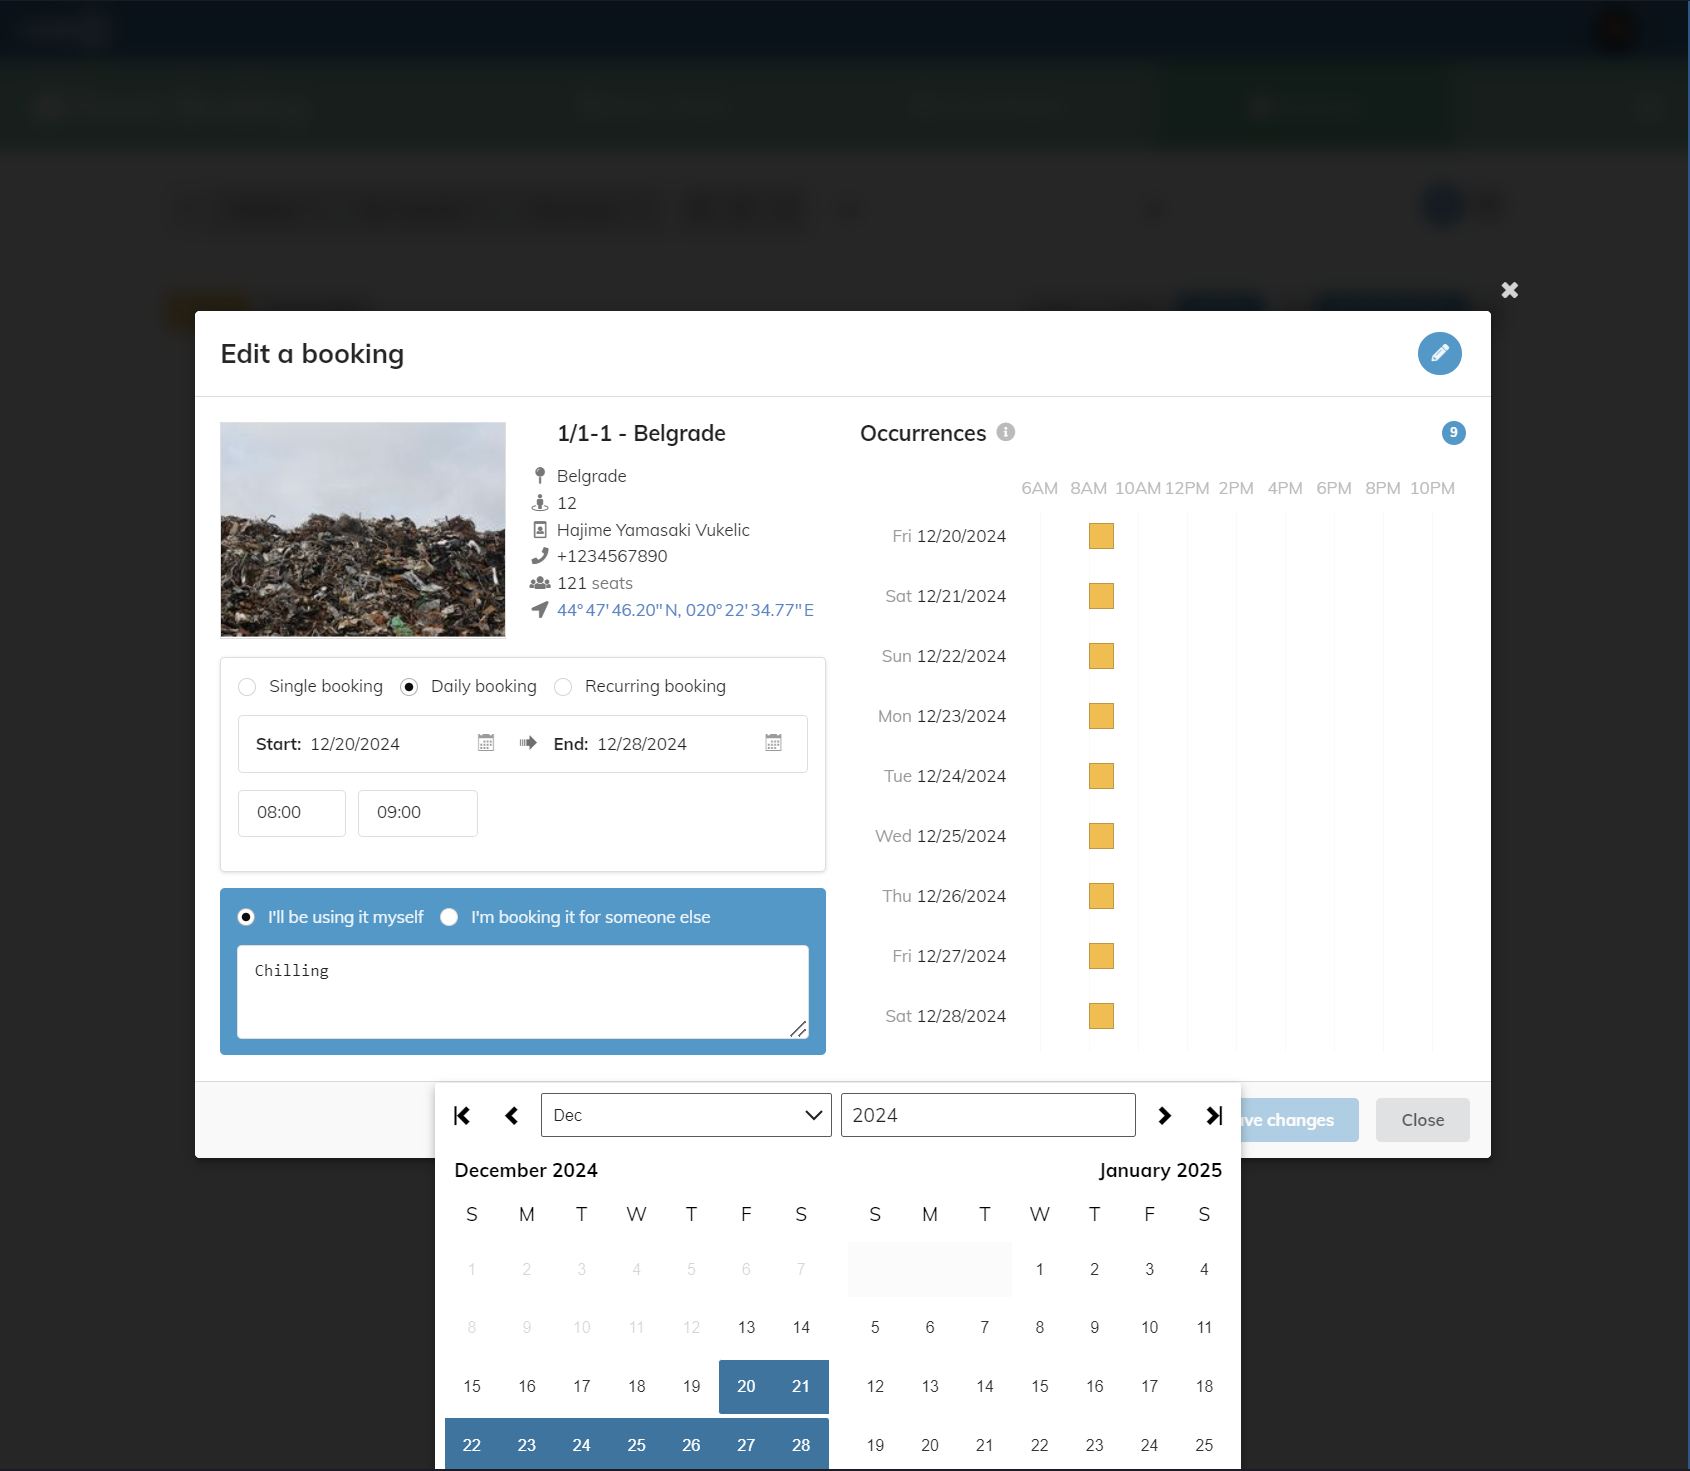Click the Occurrences info icon

pos(1006,432)
